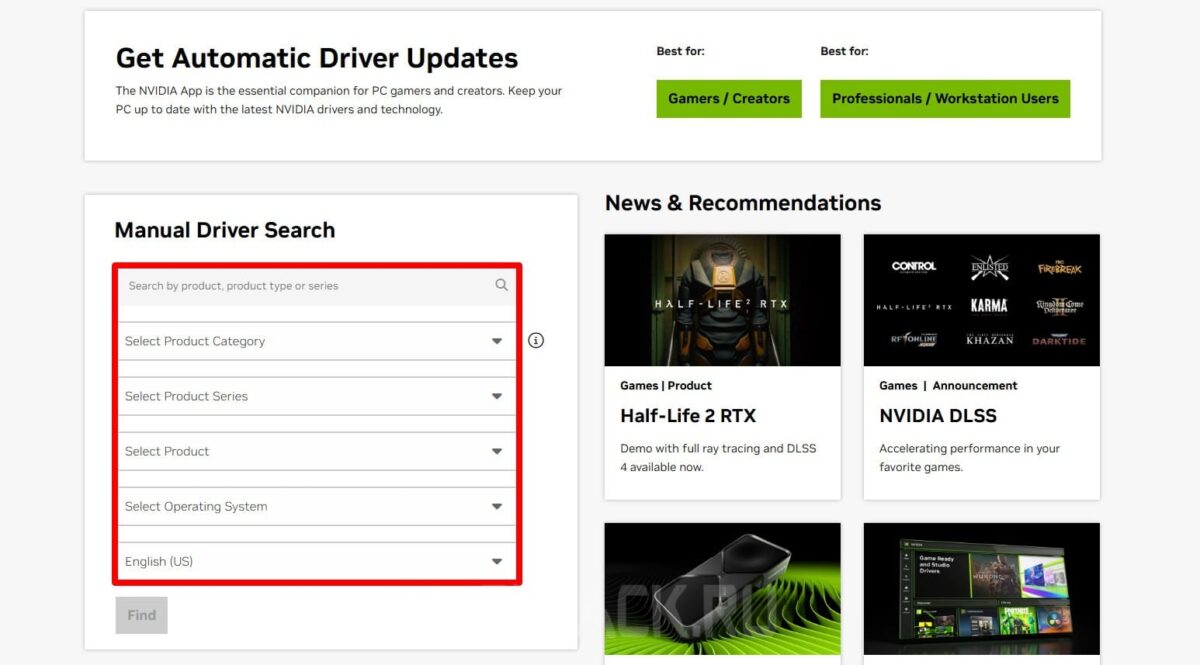Open the games logos collage thumbnail
This screenshot has width=1200, height=665.
982,300
